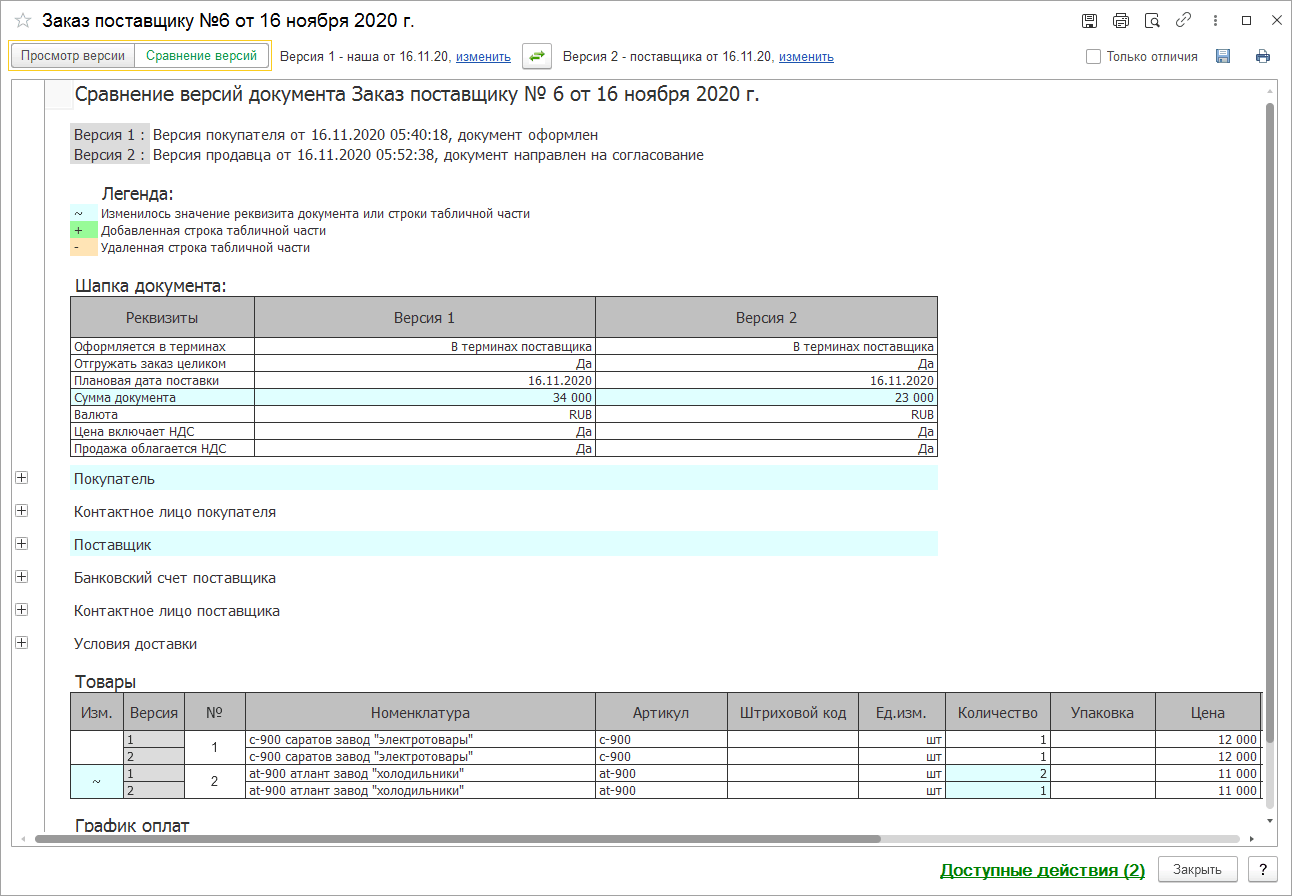Click the 'Количество' column header
The height and width of the screenshot is (896, 1292).
point(997,713)
